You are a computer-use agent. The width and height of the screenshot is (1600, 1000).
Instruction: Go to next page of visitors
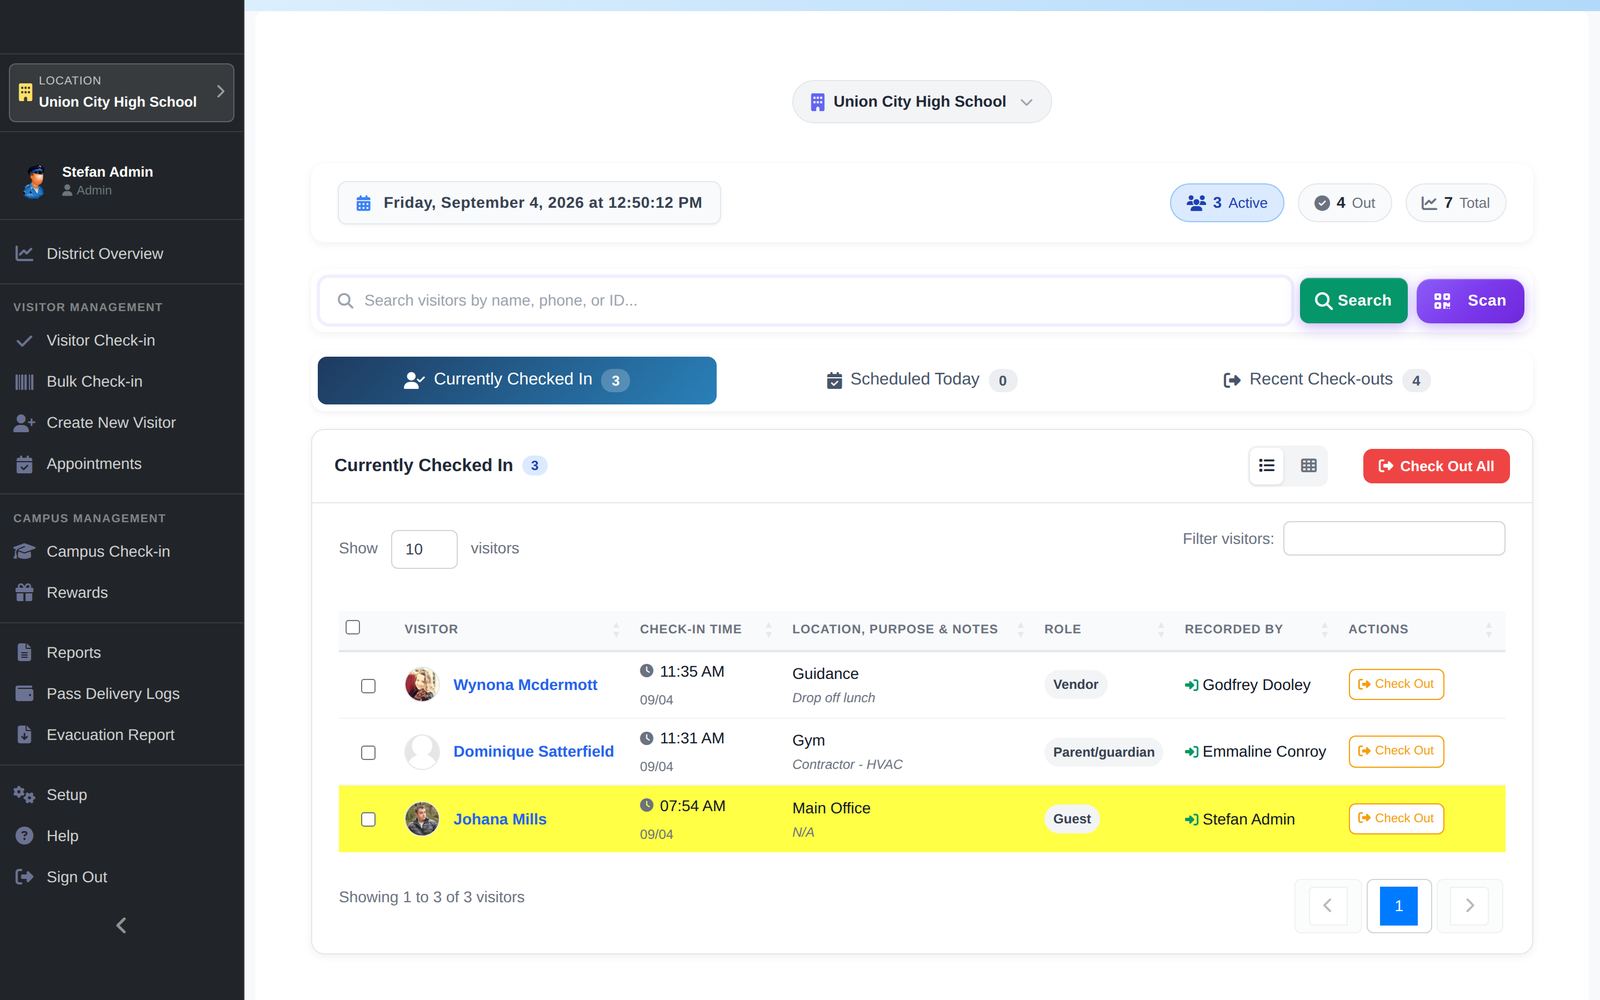click(1469, 906)
